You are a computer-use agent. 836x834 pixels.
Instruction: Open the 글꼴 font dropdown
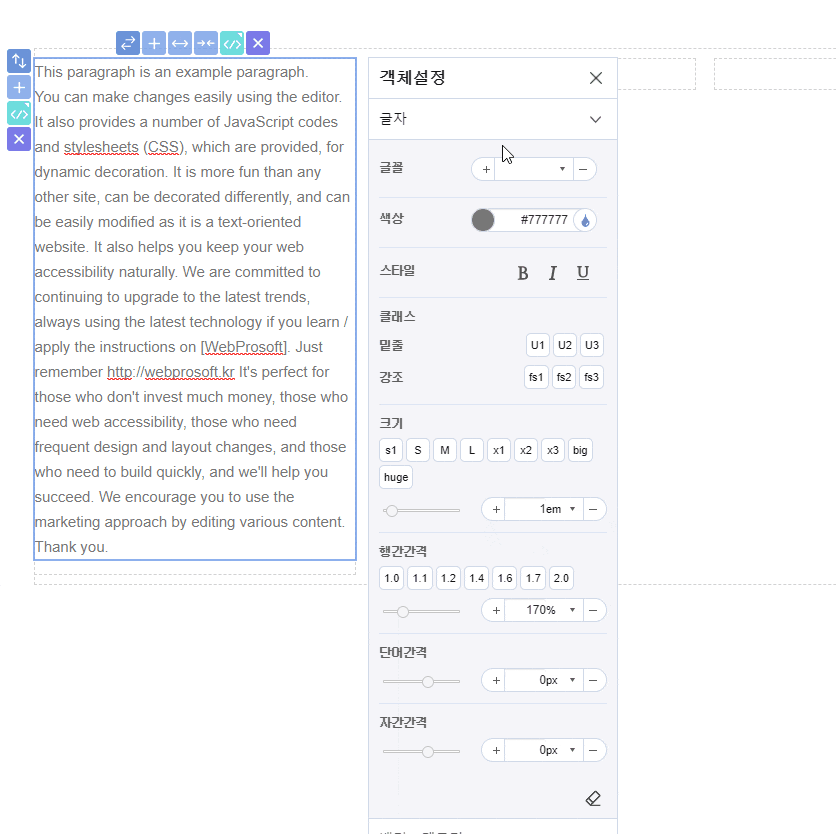pos(562,169)
